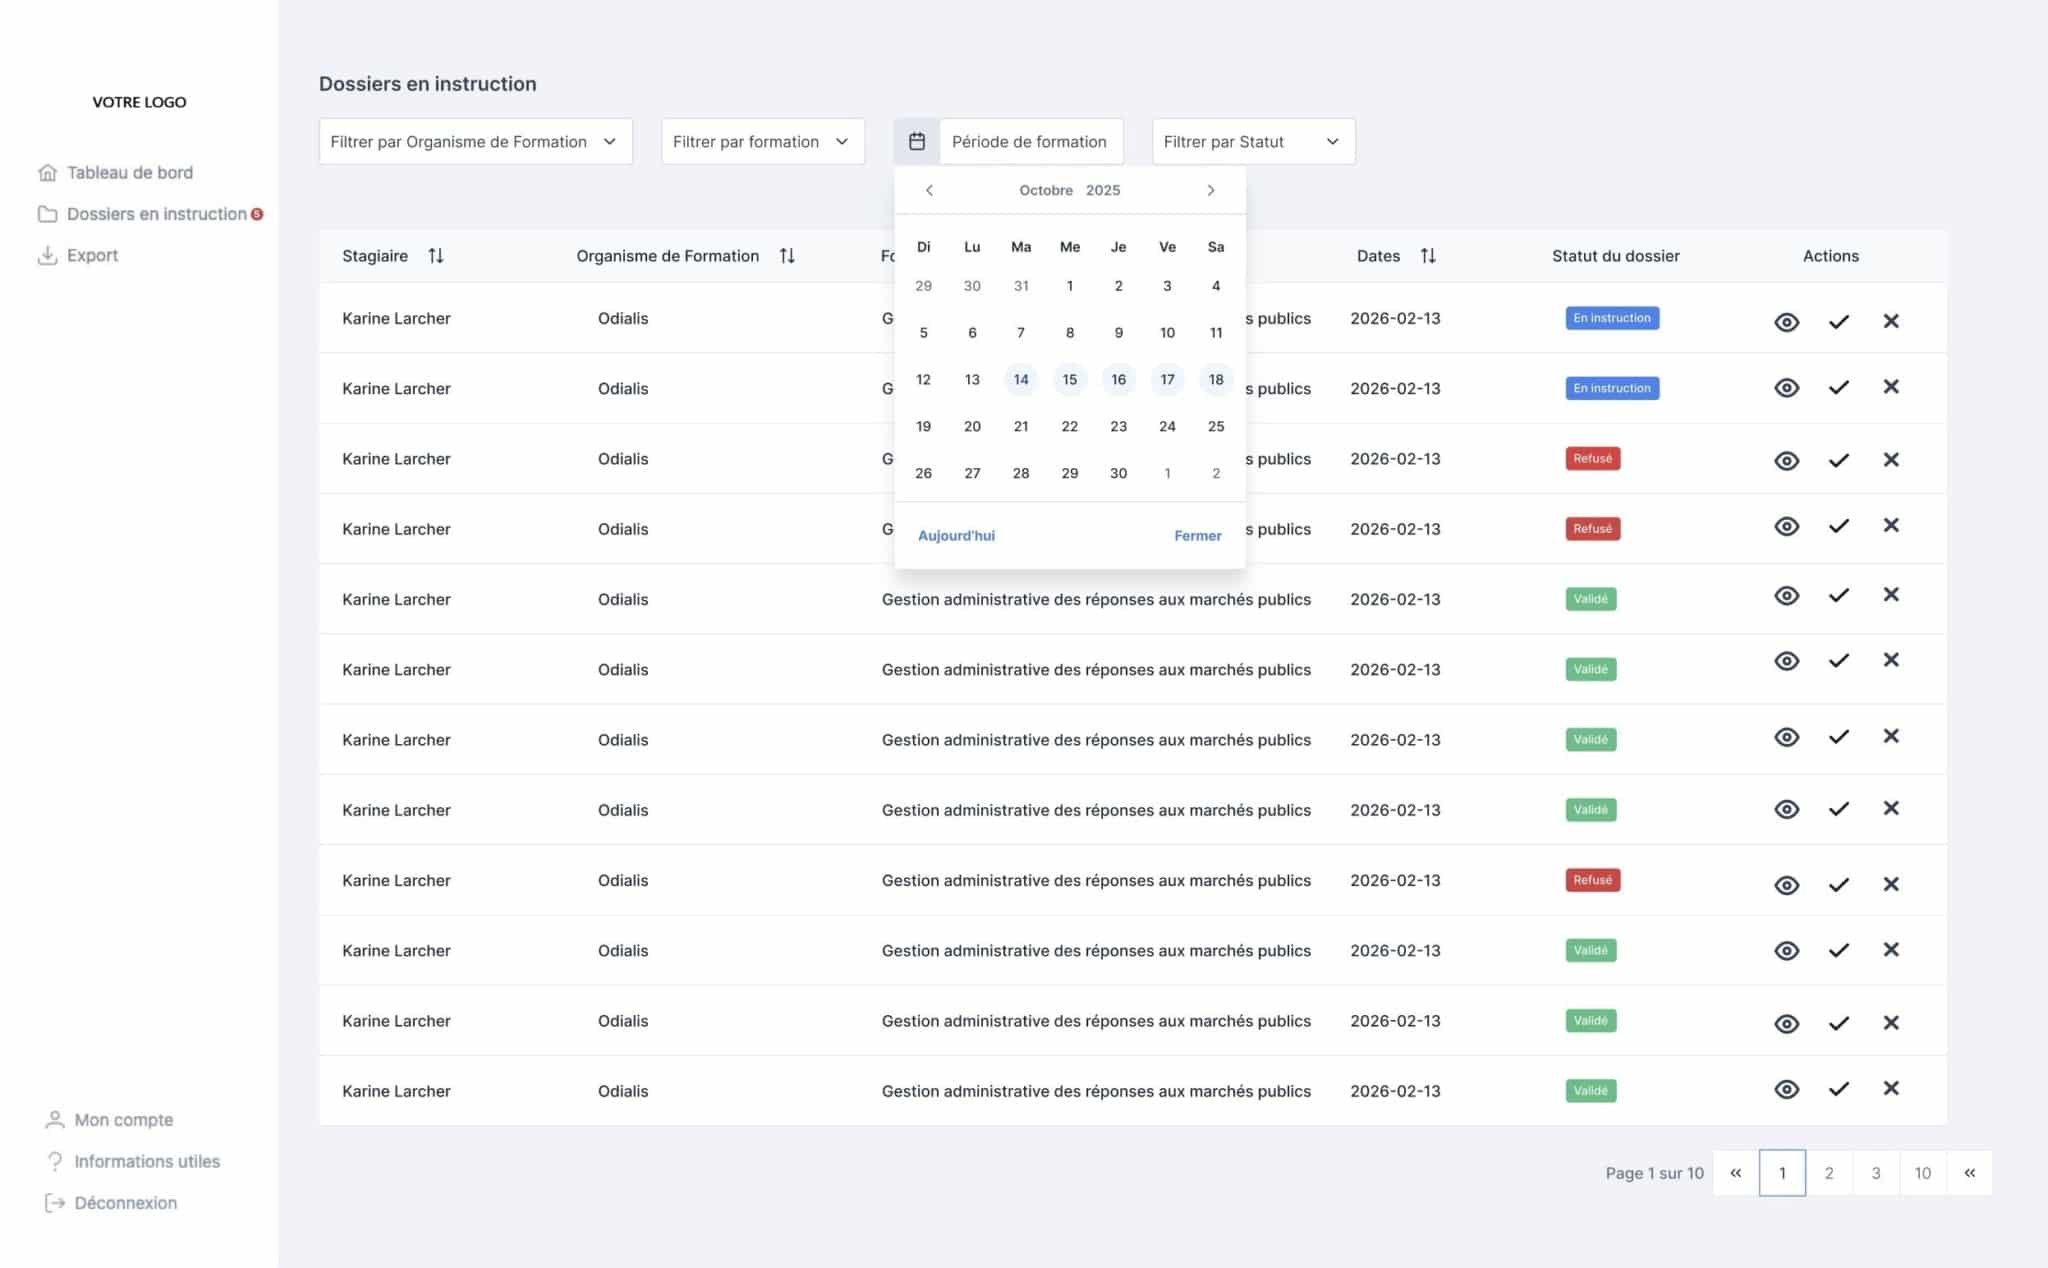Image resolution: width=2048 pixels, height=1268 pixels.
Task: Close the date picker with Fermer
Action: [1198, 536]
